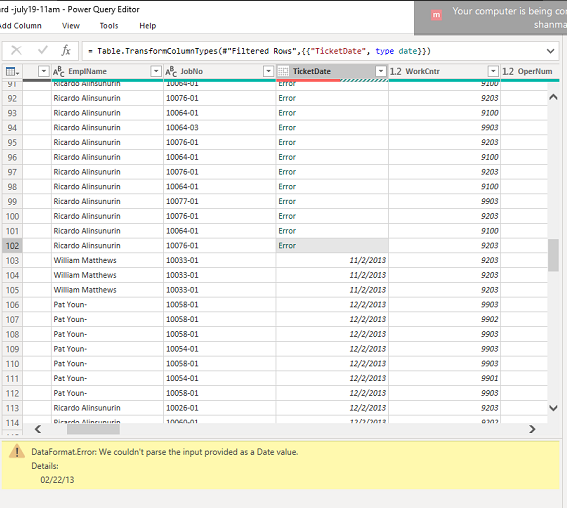Viewport: 567px width, 508px height.
Task: Open the Add Column ribbon tab
Action: (x=20, y=26)
